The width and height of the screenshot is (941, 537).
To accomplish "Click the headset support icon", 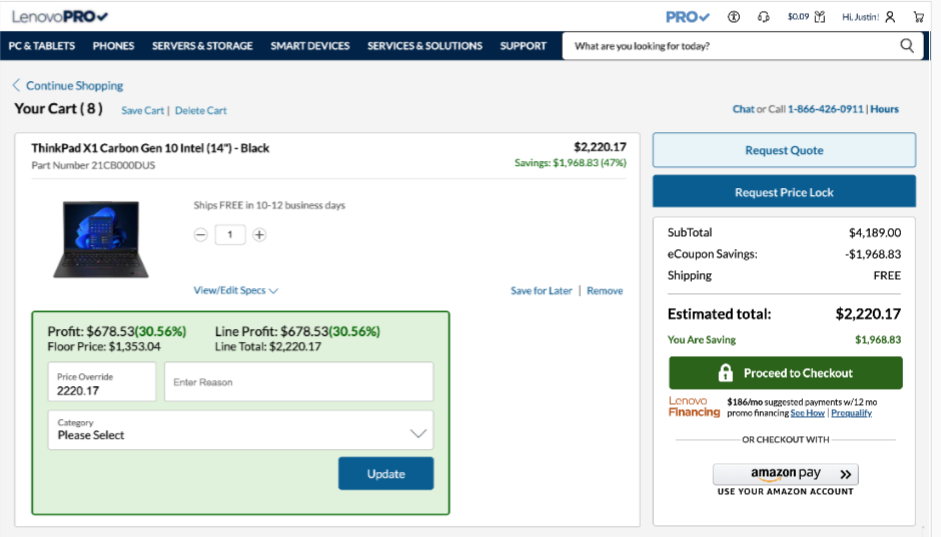I will tap(763, 17).
